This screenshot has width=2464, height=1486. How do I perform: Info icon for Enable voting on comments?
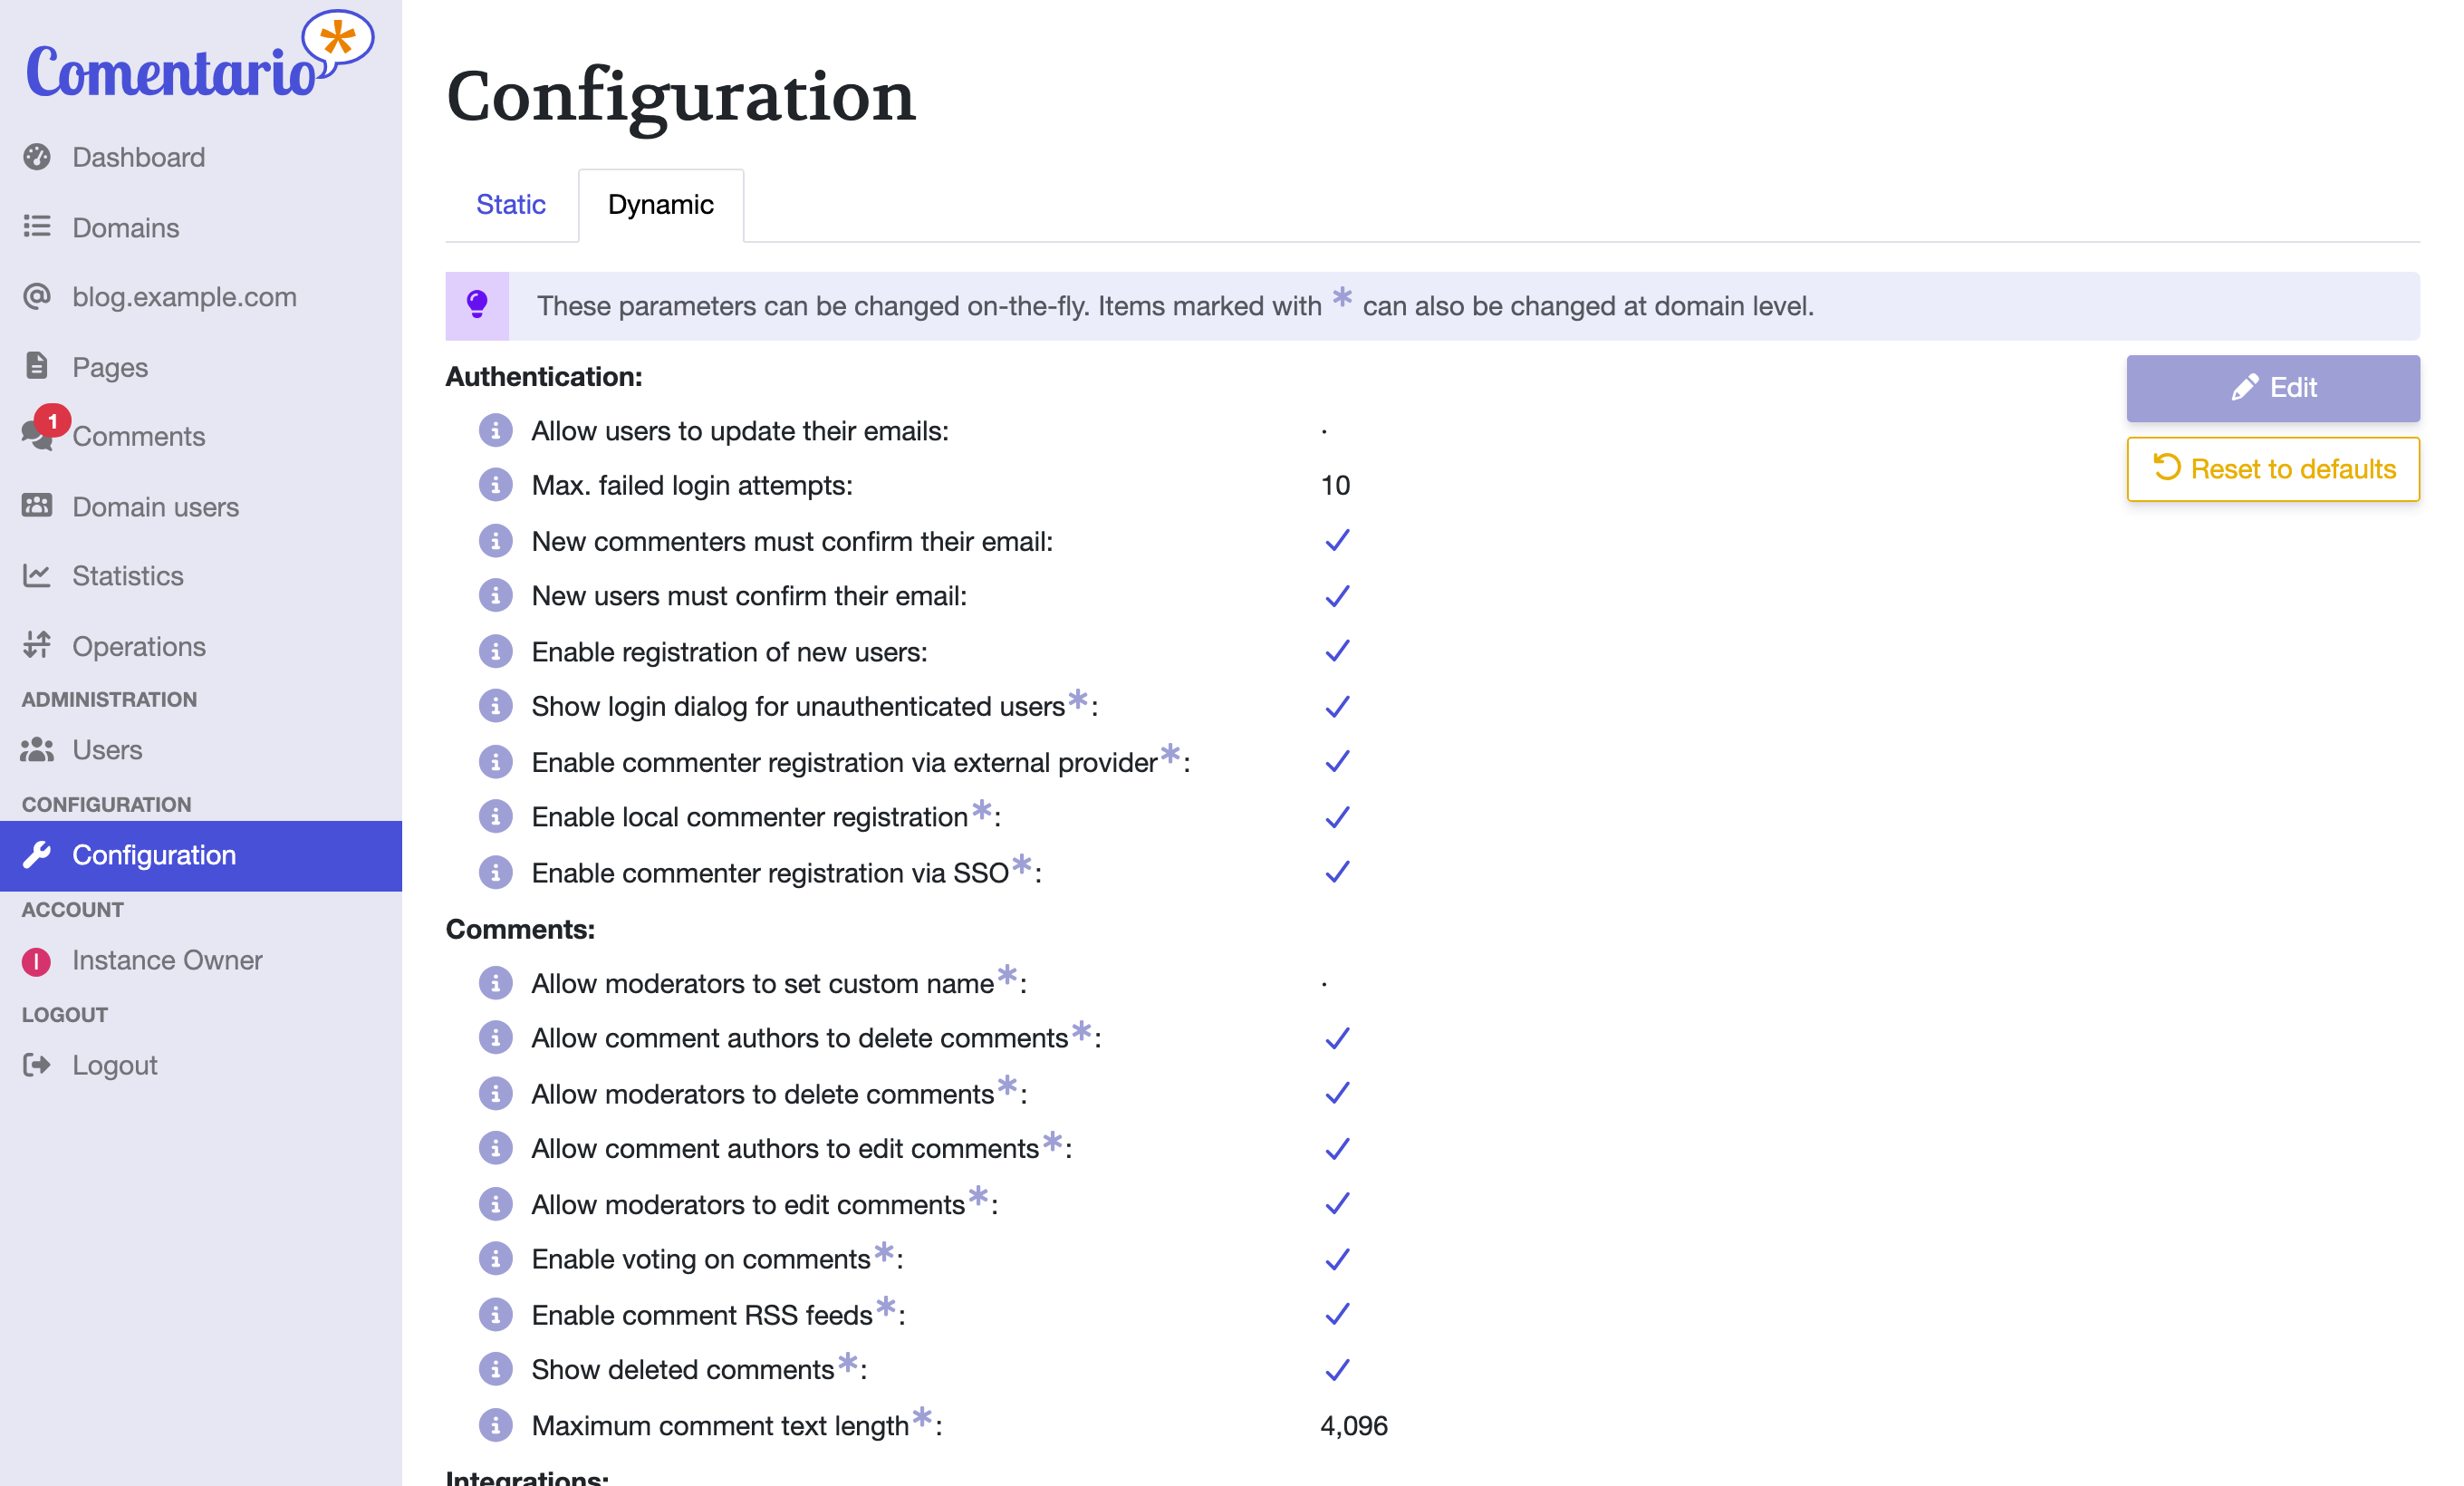point(495,1259)
